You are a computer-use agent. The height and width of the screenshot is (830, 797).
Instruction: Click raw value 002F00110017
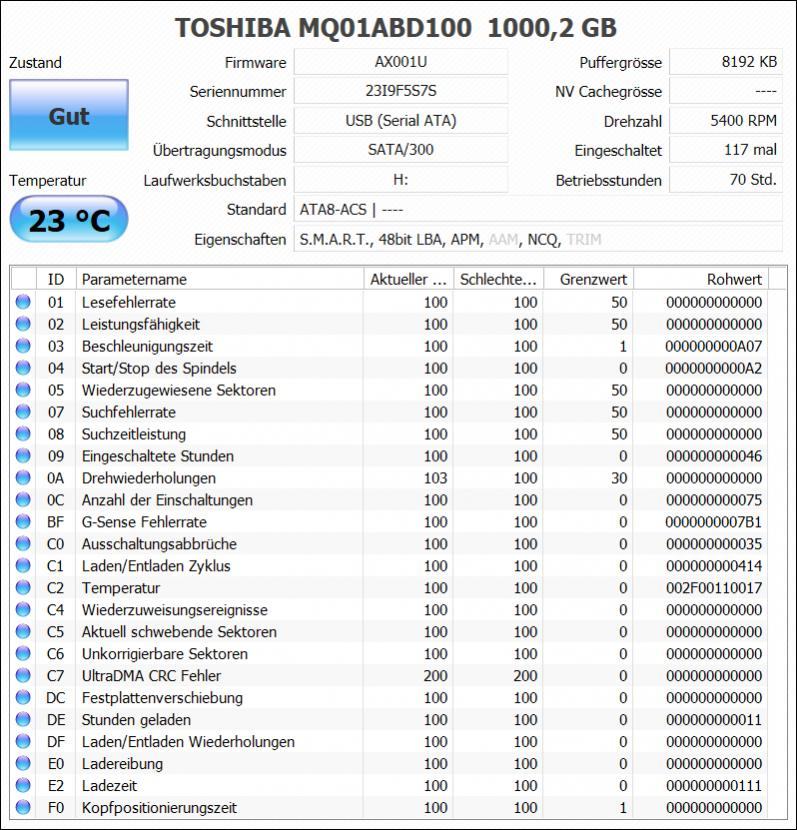[713, 588]
